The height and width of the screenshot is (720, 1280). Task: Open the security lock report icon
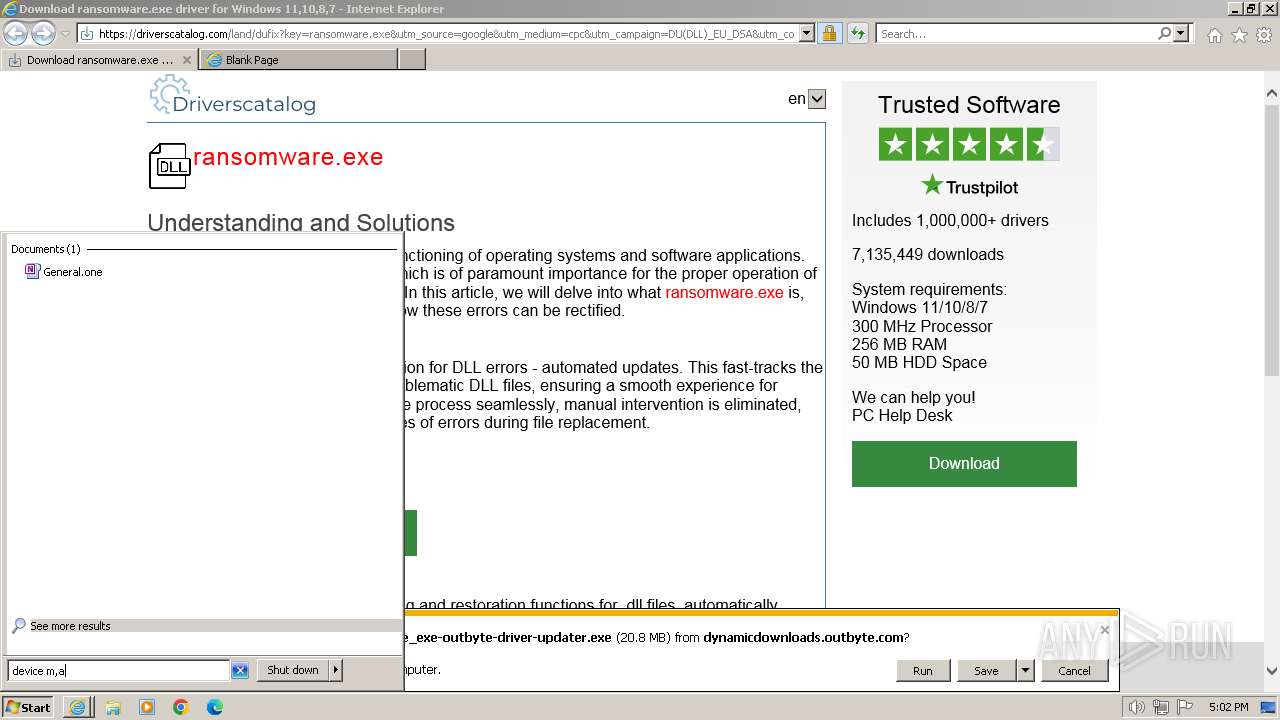[829, 33]
